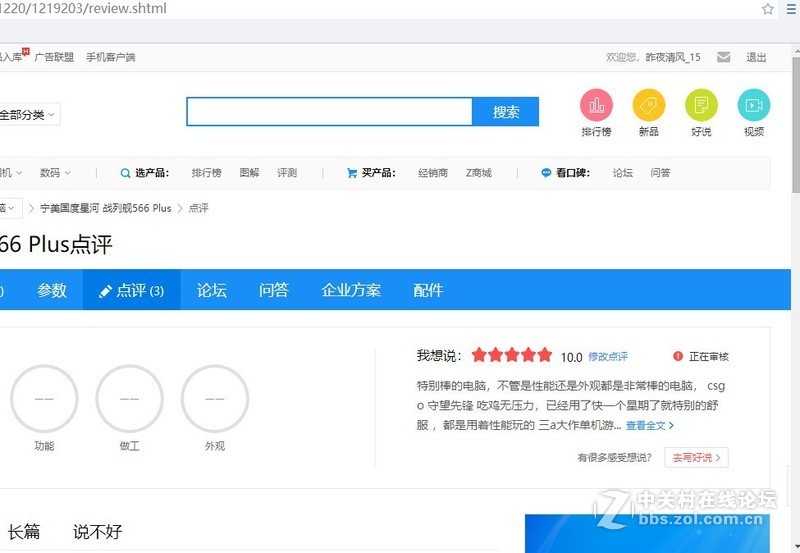The width and height of the screenshot is (800, 553).
Task: Click the 去写好说 button
Action: pos(696,457)
